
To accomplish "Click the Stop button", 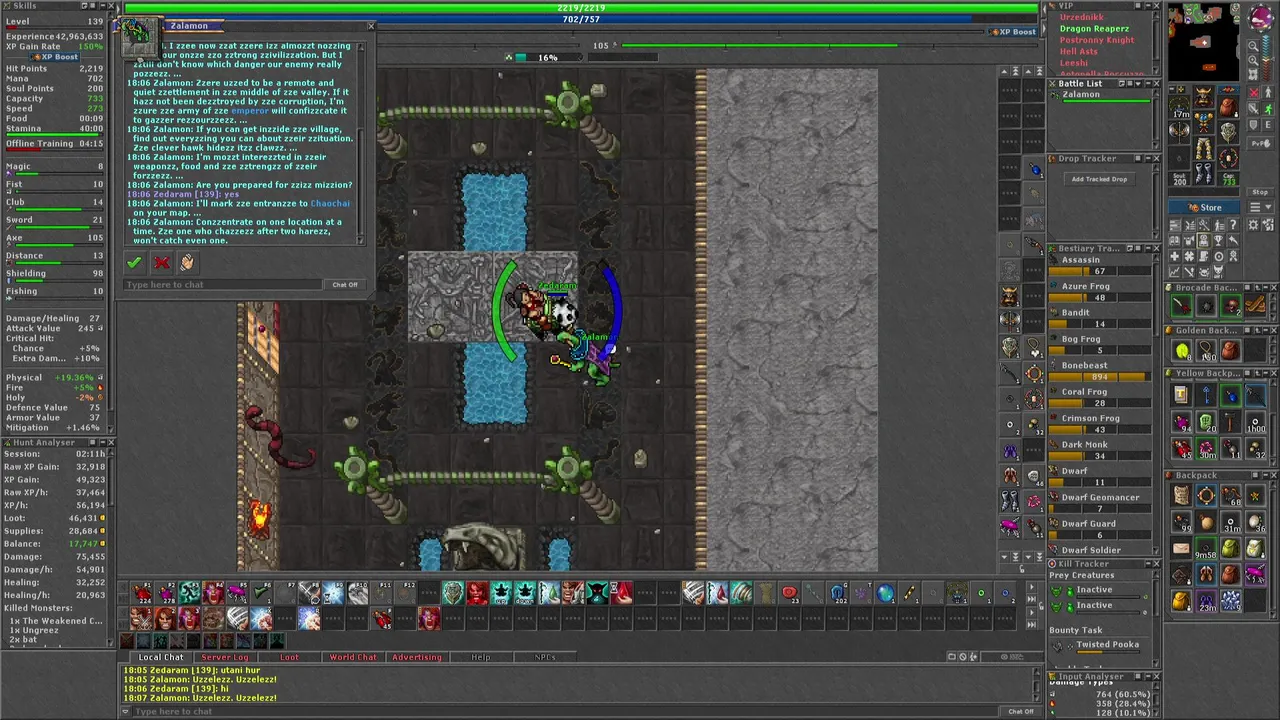I will pyautogui.click(x=1260, y=192).
